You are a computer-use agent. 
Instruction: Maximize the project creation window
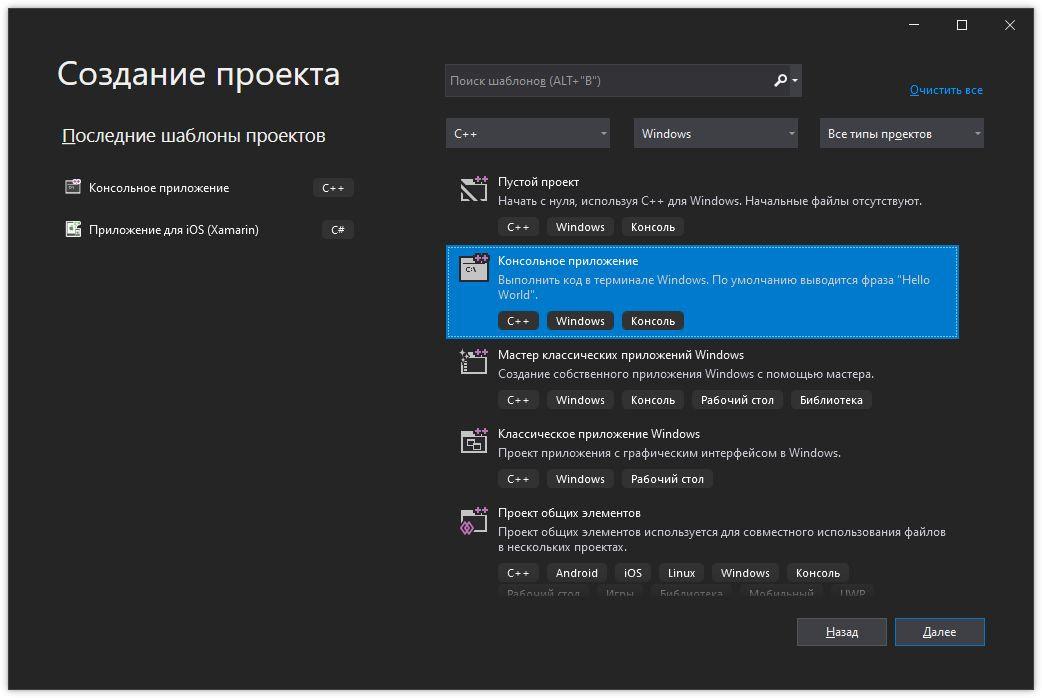coord(962,26)
